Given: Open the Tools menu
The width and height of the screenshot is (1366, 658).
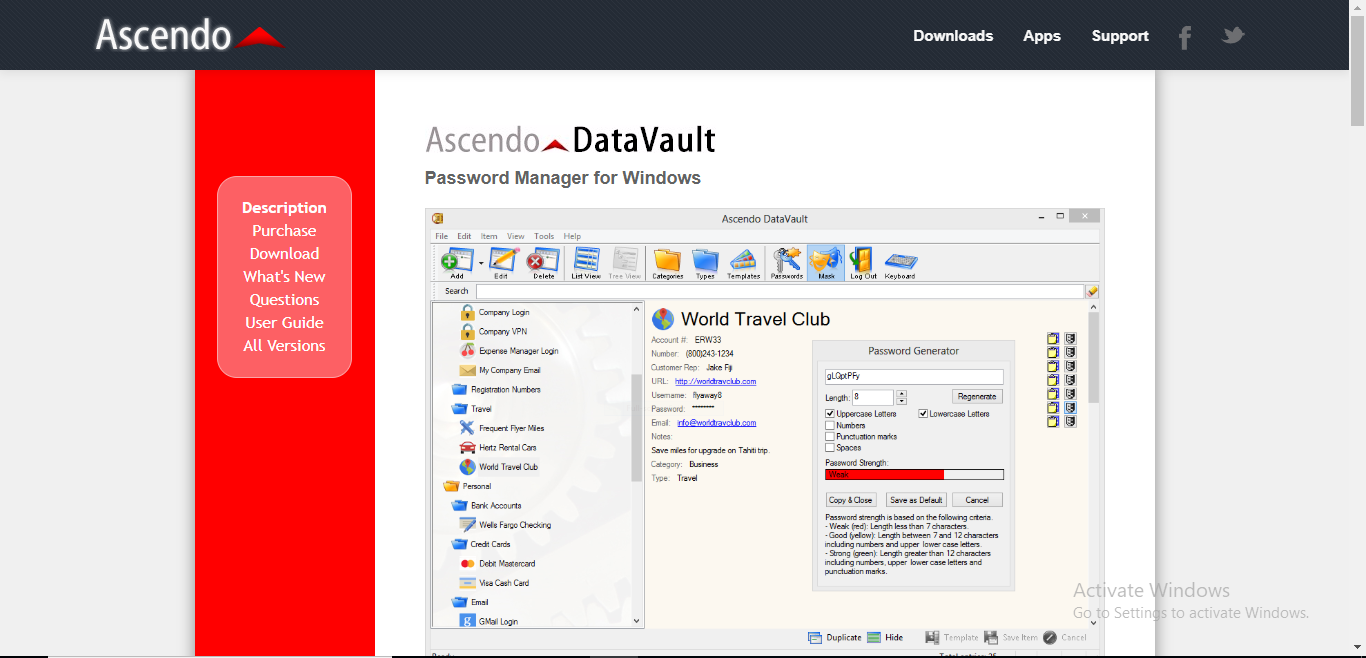Looking at the screenshot, I should [x=544, y=236].
